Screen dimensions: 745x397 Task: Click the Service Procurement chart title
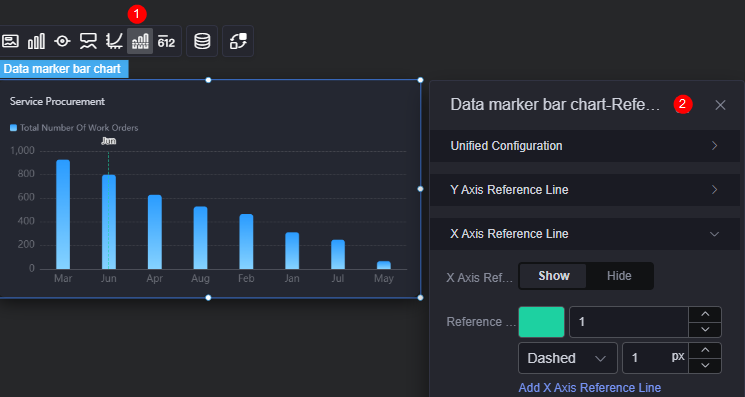click(x=57, y=101)
